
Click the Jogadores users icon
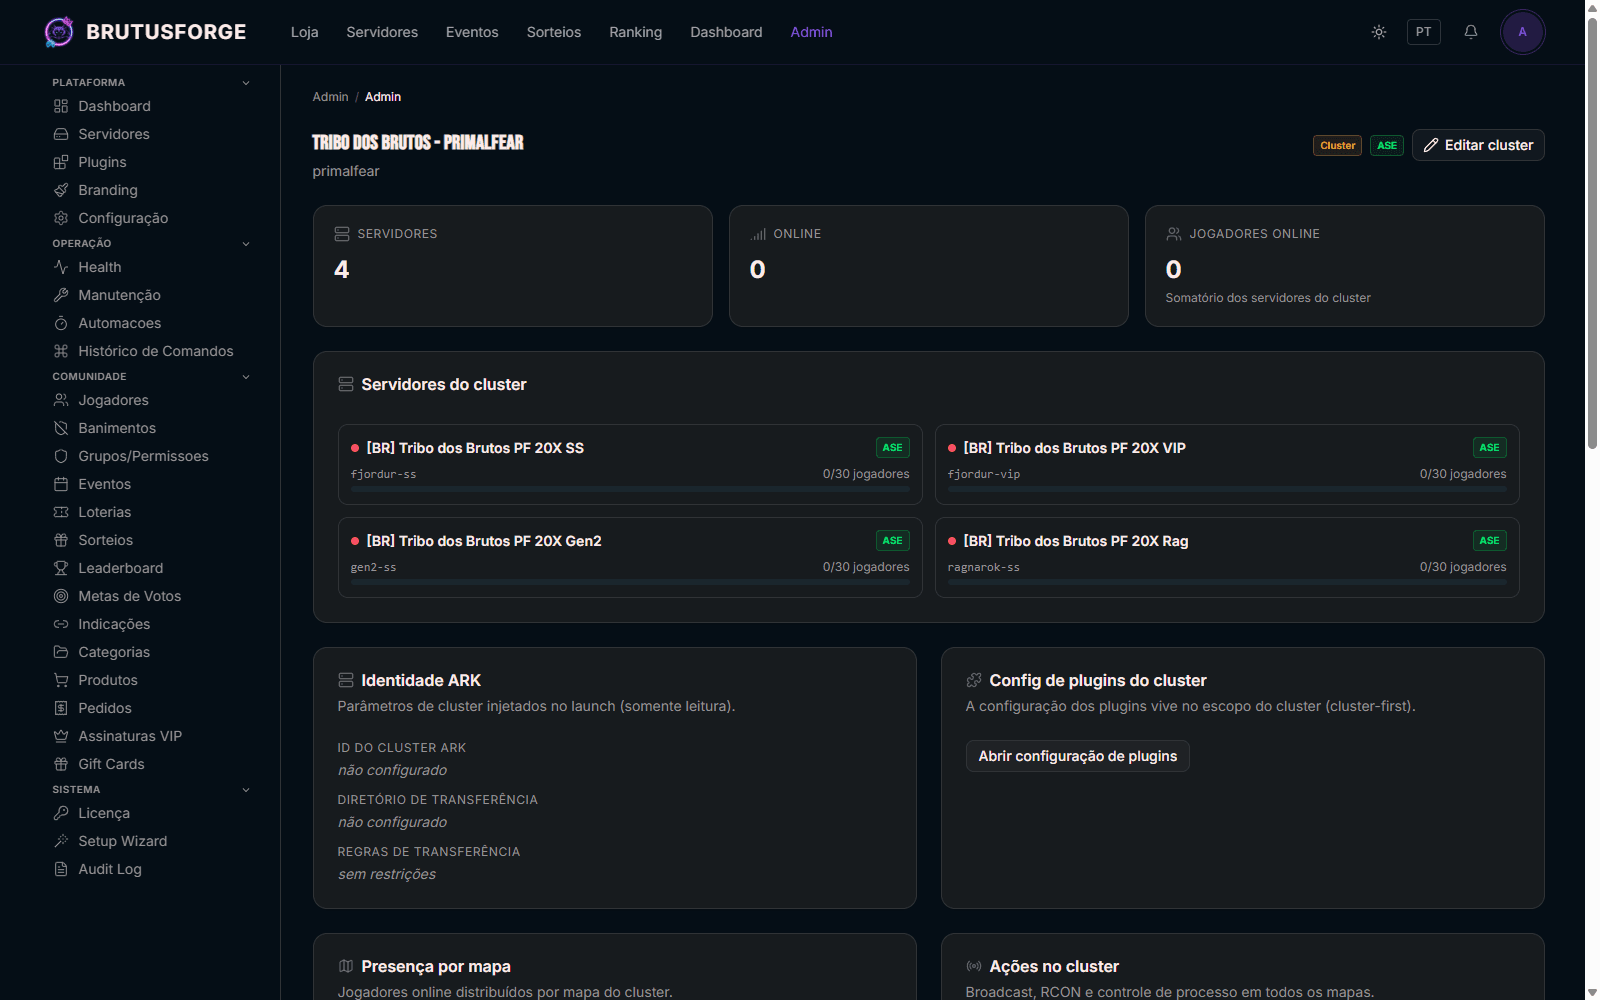click(x=61, y=400)
